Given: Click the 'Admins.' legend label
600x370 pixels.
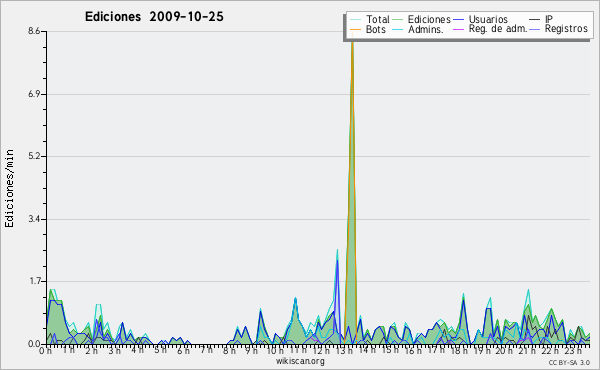Looking at the screenshot, I should (426, 29).
